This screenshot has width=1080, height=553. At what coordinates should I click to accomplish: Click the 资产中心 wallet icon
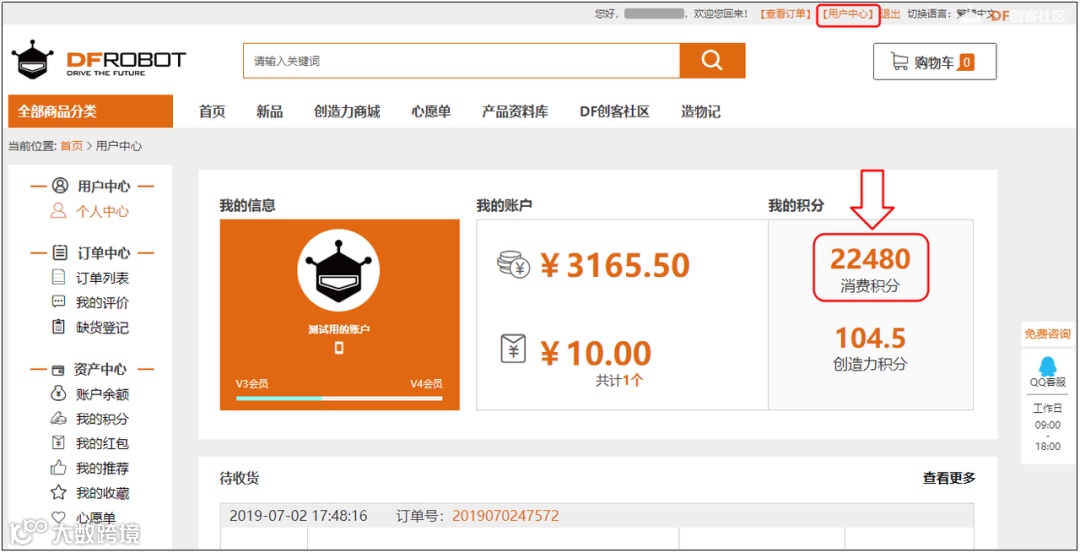[59, 370]
